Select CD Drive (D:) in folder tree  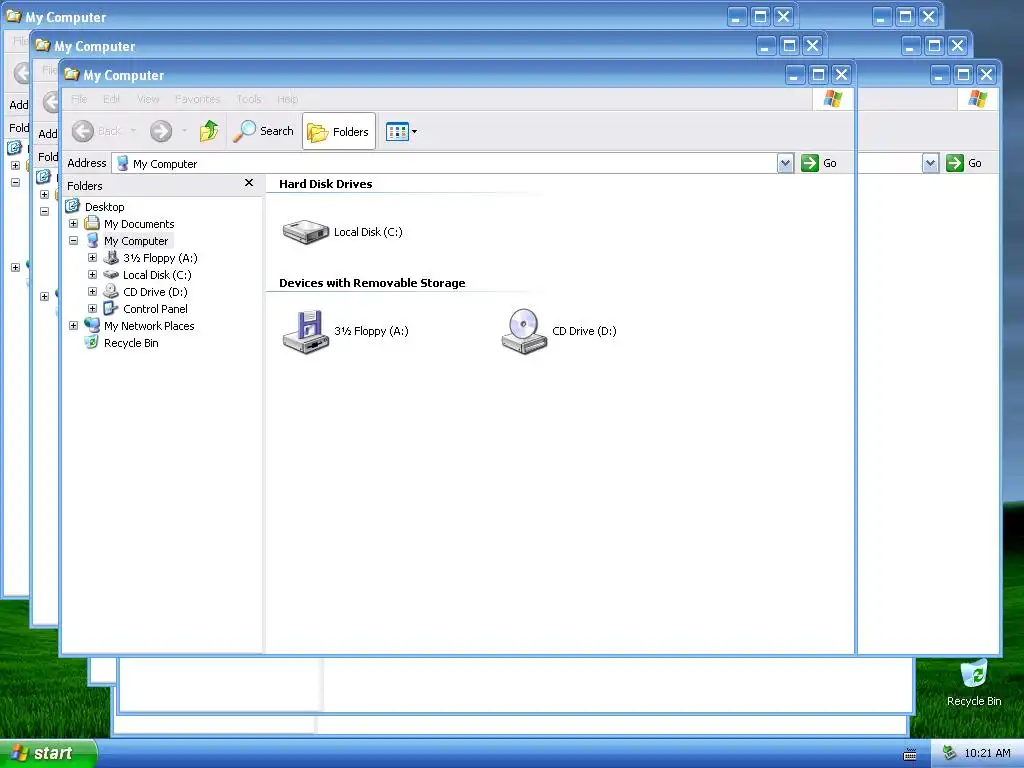(155, 292)
